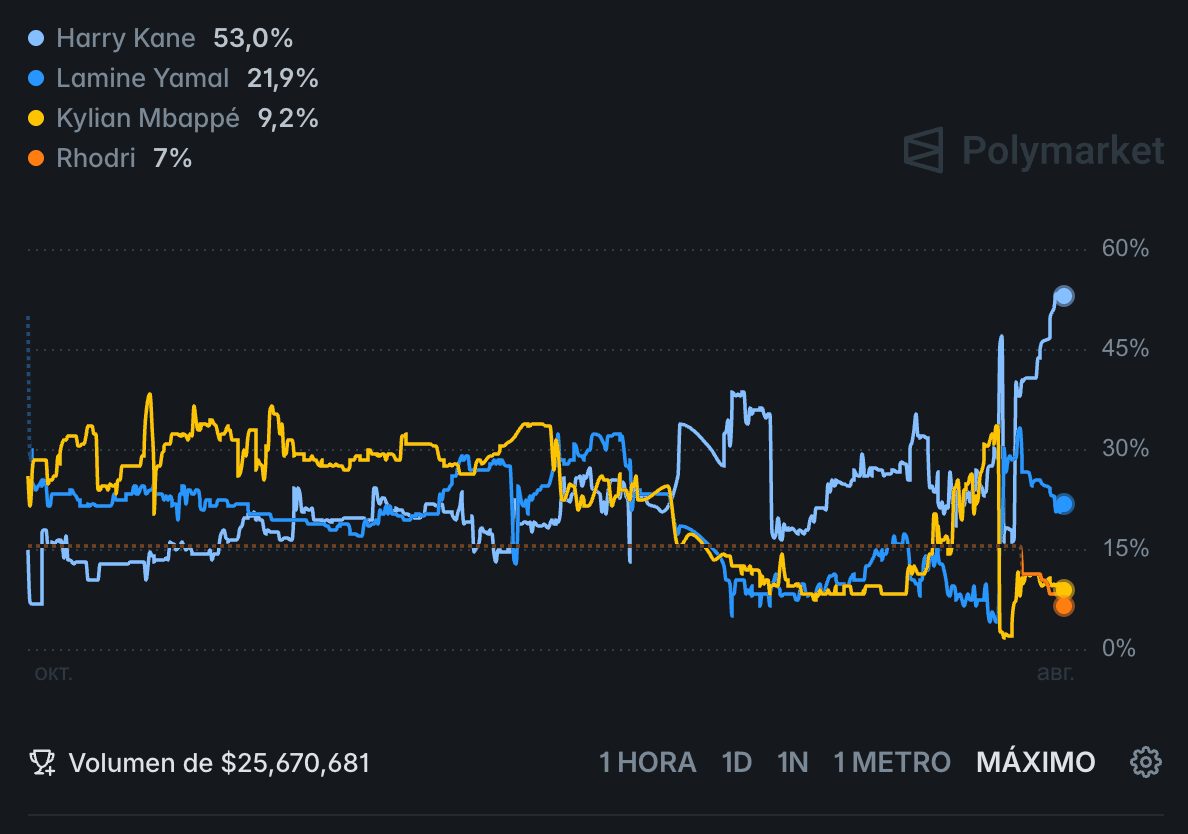Switch chart to 1 METRO range
This screenshot has width=1188, height=834.
click(x=892, y=763)
